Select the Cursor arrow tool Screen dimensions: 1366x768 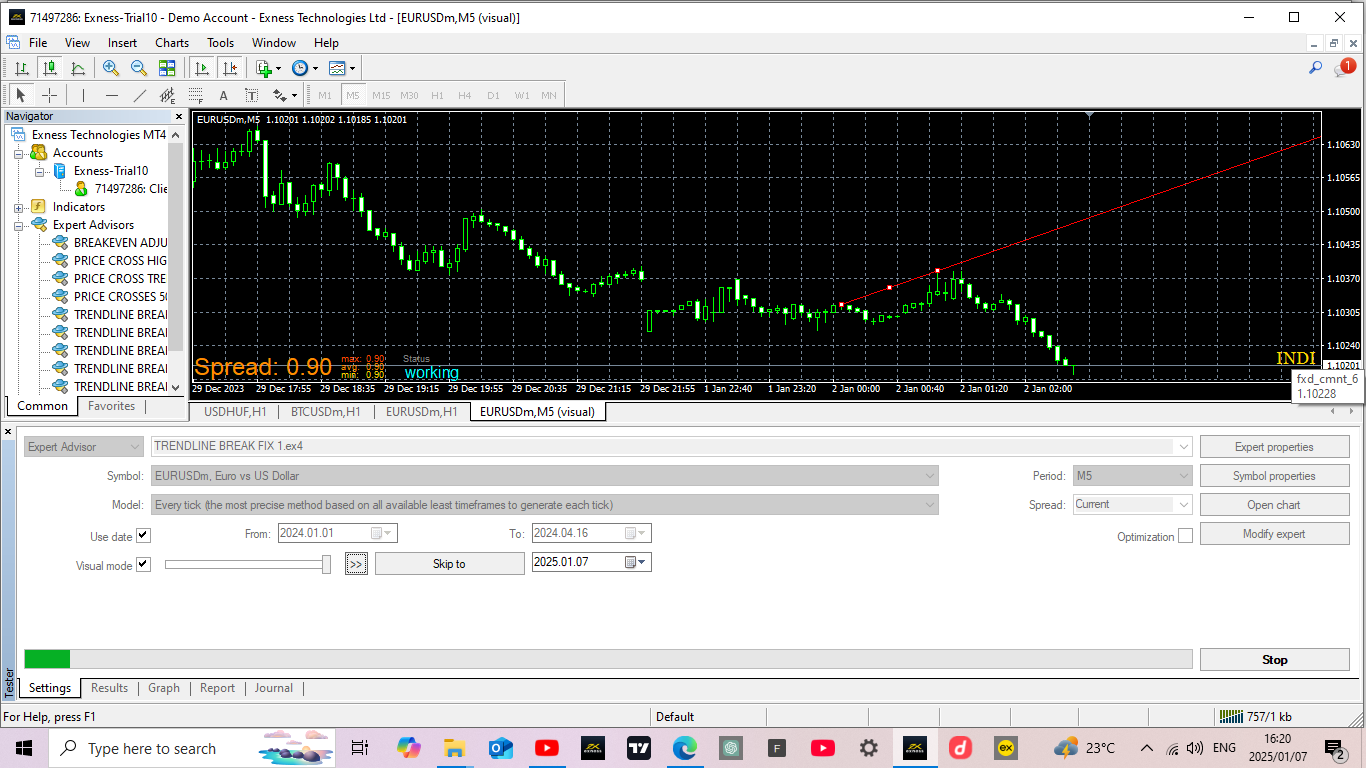21,95
